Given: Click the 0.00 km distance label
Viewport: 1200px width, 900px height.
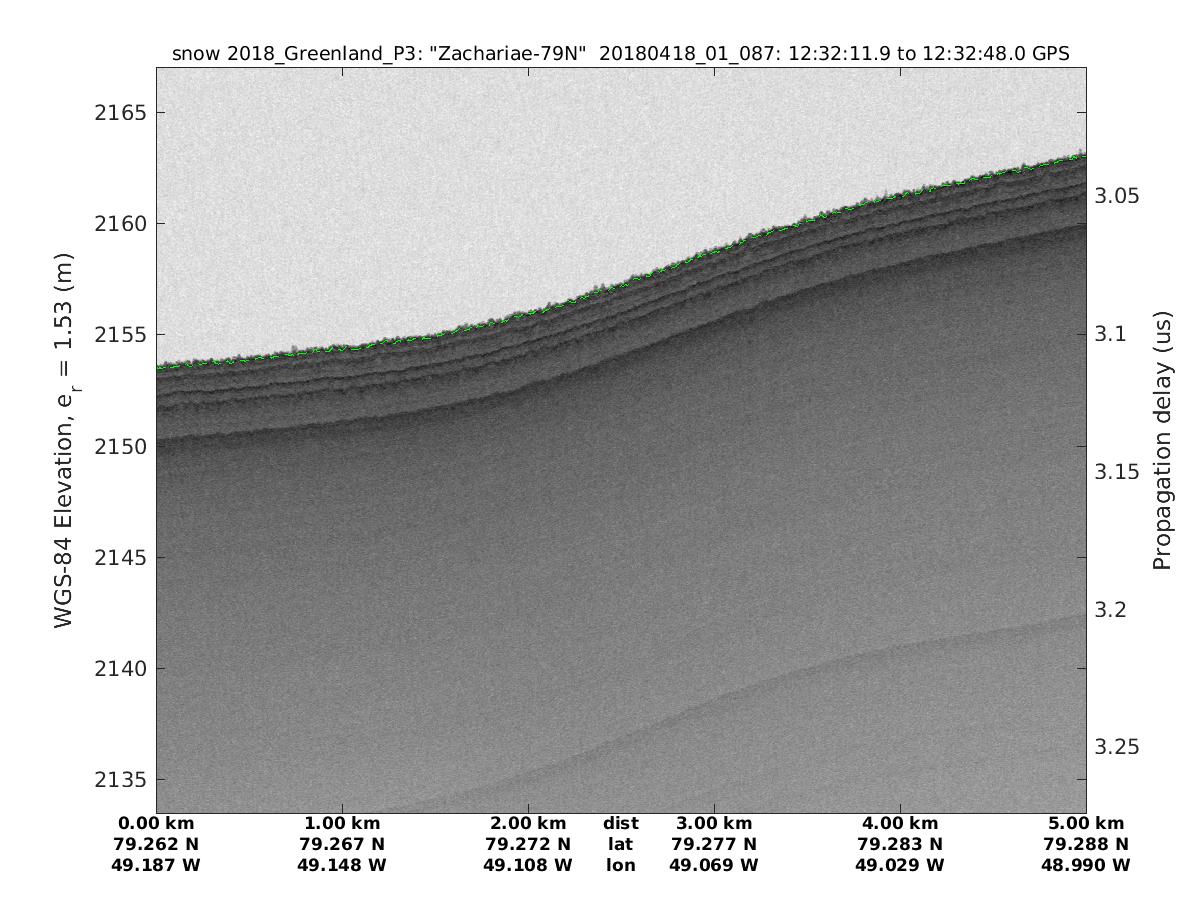Looking at the screenshot, I should coord(157,824).
